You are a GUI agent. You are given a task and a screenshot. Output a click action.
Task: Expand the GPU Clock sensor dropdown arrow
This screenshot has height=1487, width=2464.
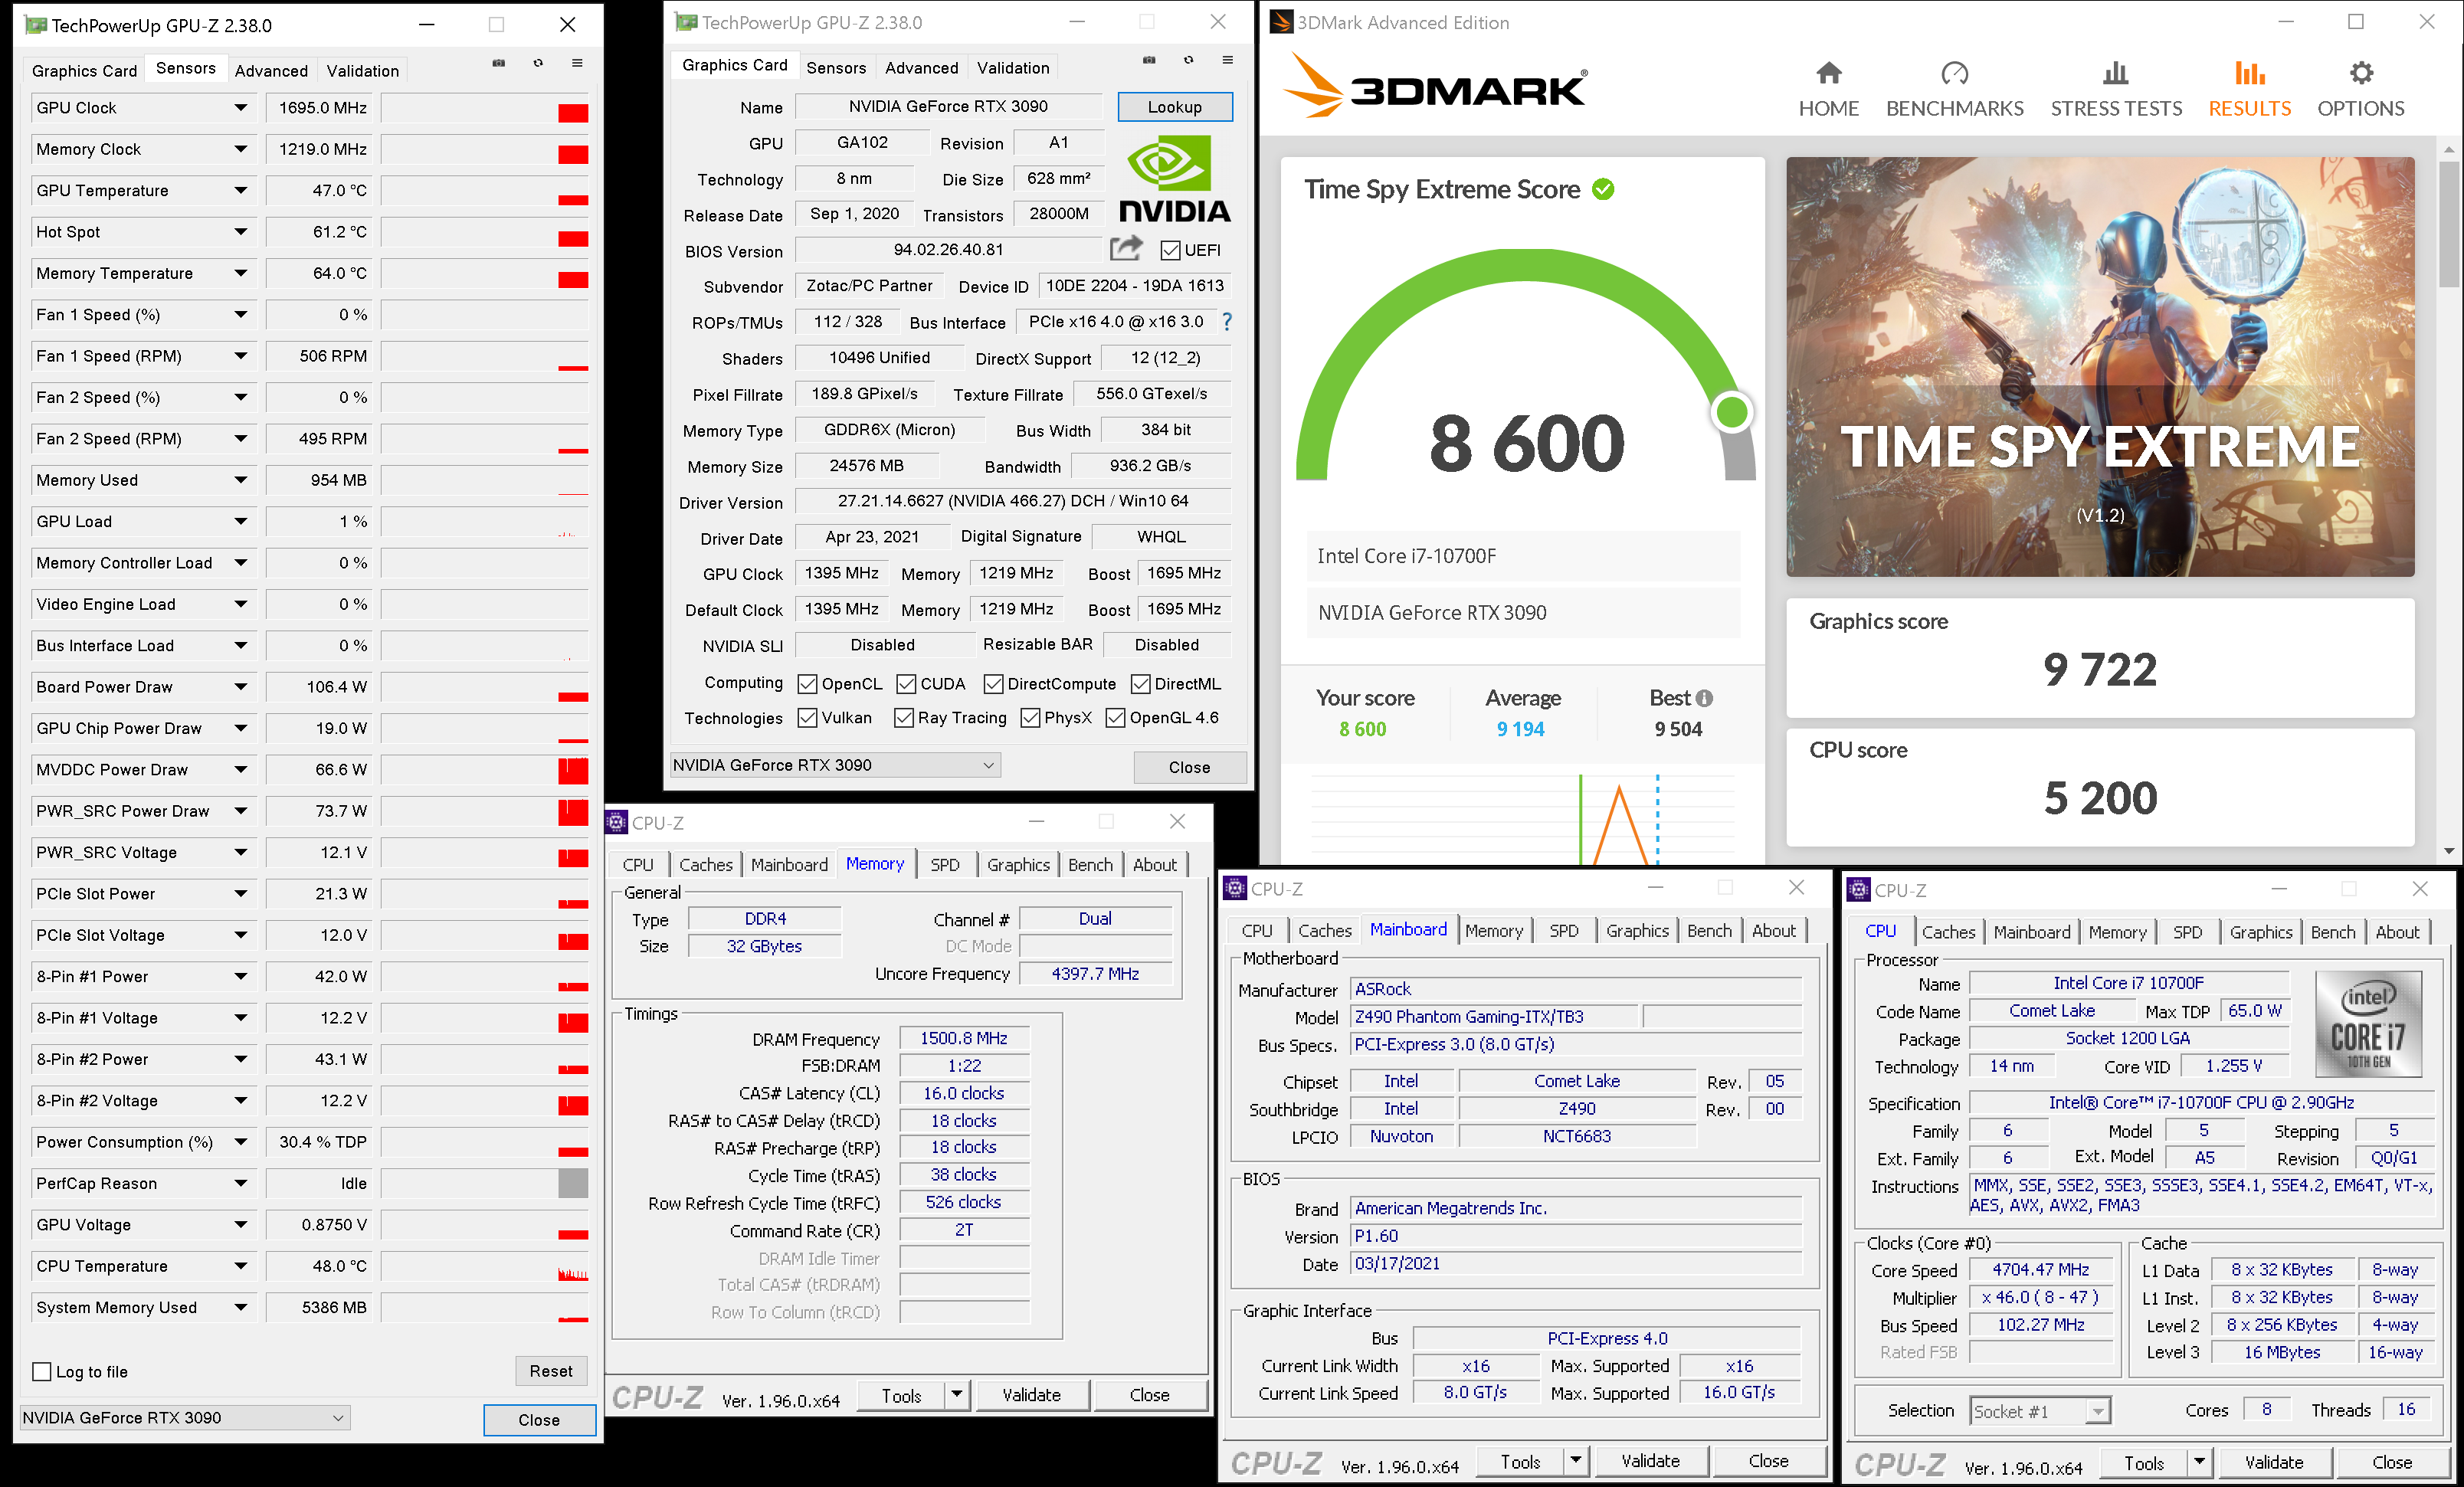click(240, 107)
